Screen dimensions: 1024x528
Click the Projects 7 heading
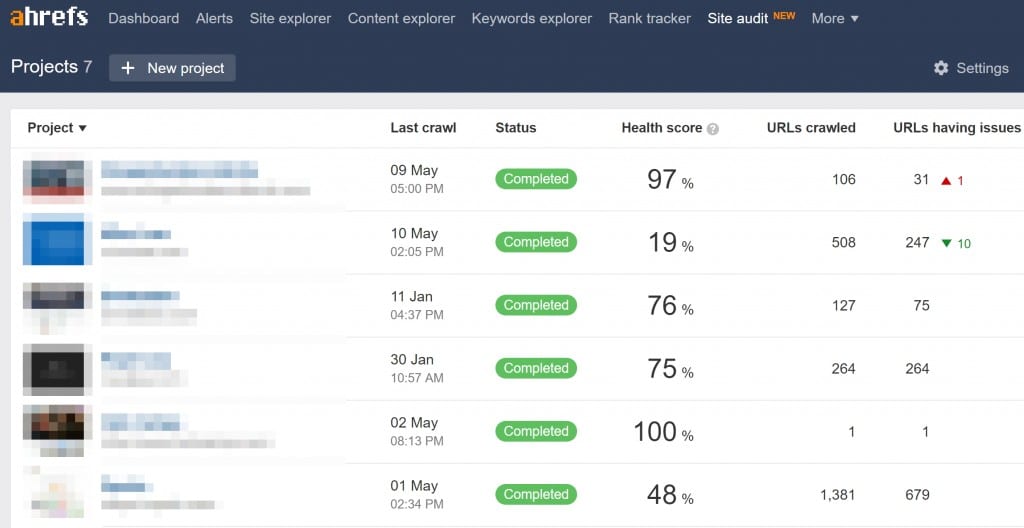click(52, 67)
